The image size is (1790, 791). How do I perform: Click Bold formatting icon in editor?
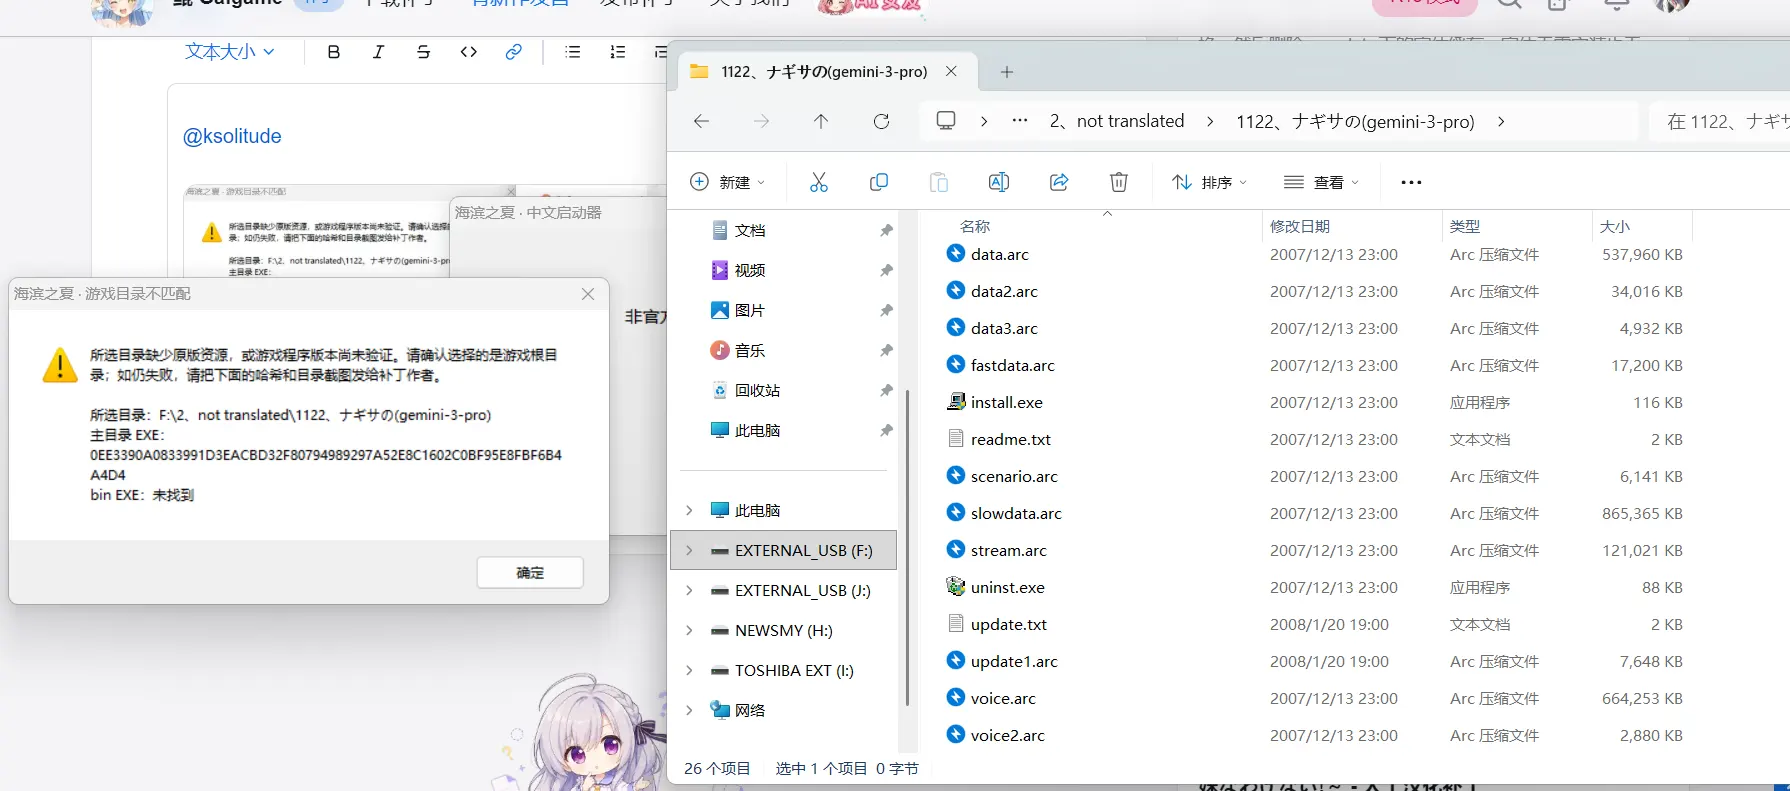(334, 52)
